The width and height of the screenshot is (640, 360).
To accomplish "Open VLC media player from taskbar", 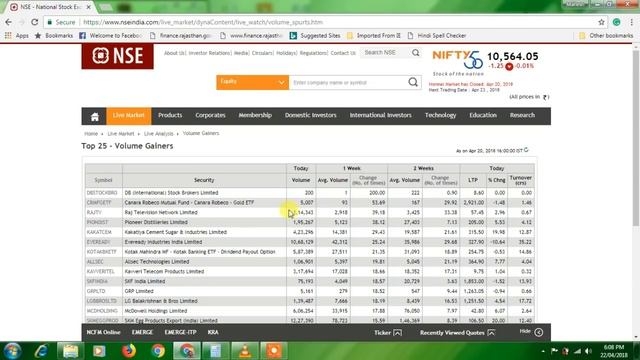I will pos(245,351).
